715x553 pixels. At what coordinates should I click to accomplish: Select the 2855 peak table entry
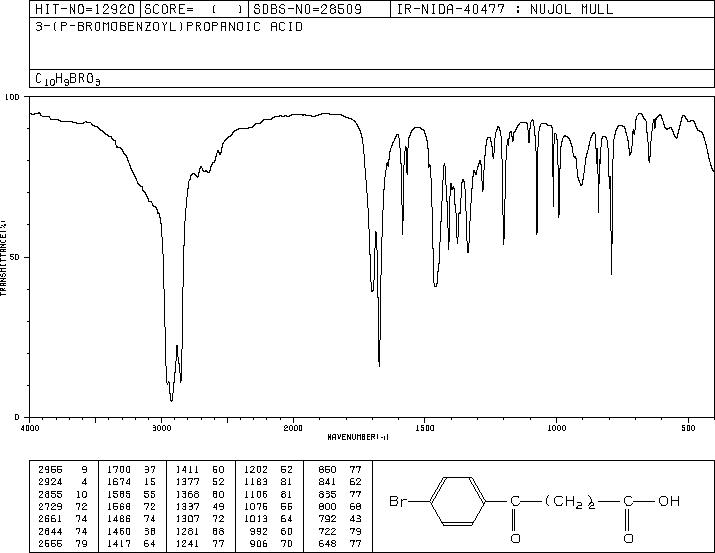coord(62,494)
